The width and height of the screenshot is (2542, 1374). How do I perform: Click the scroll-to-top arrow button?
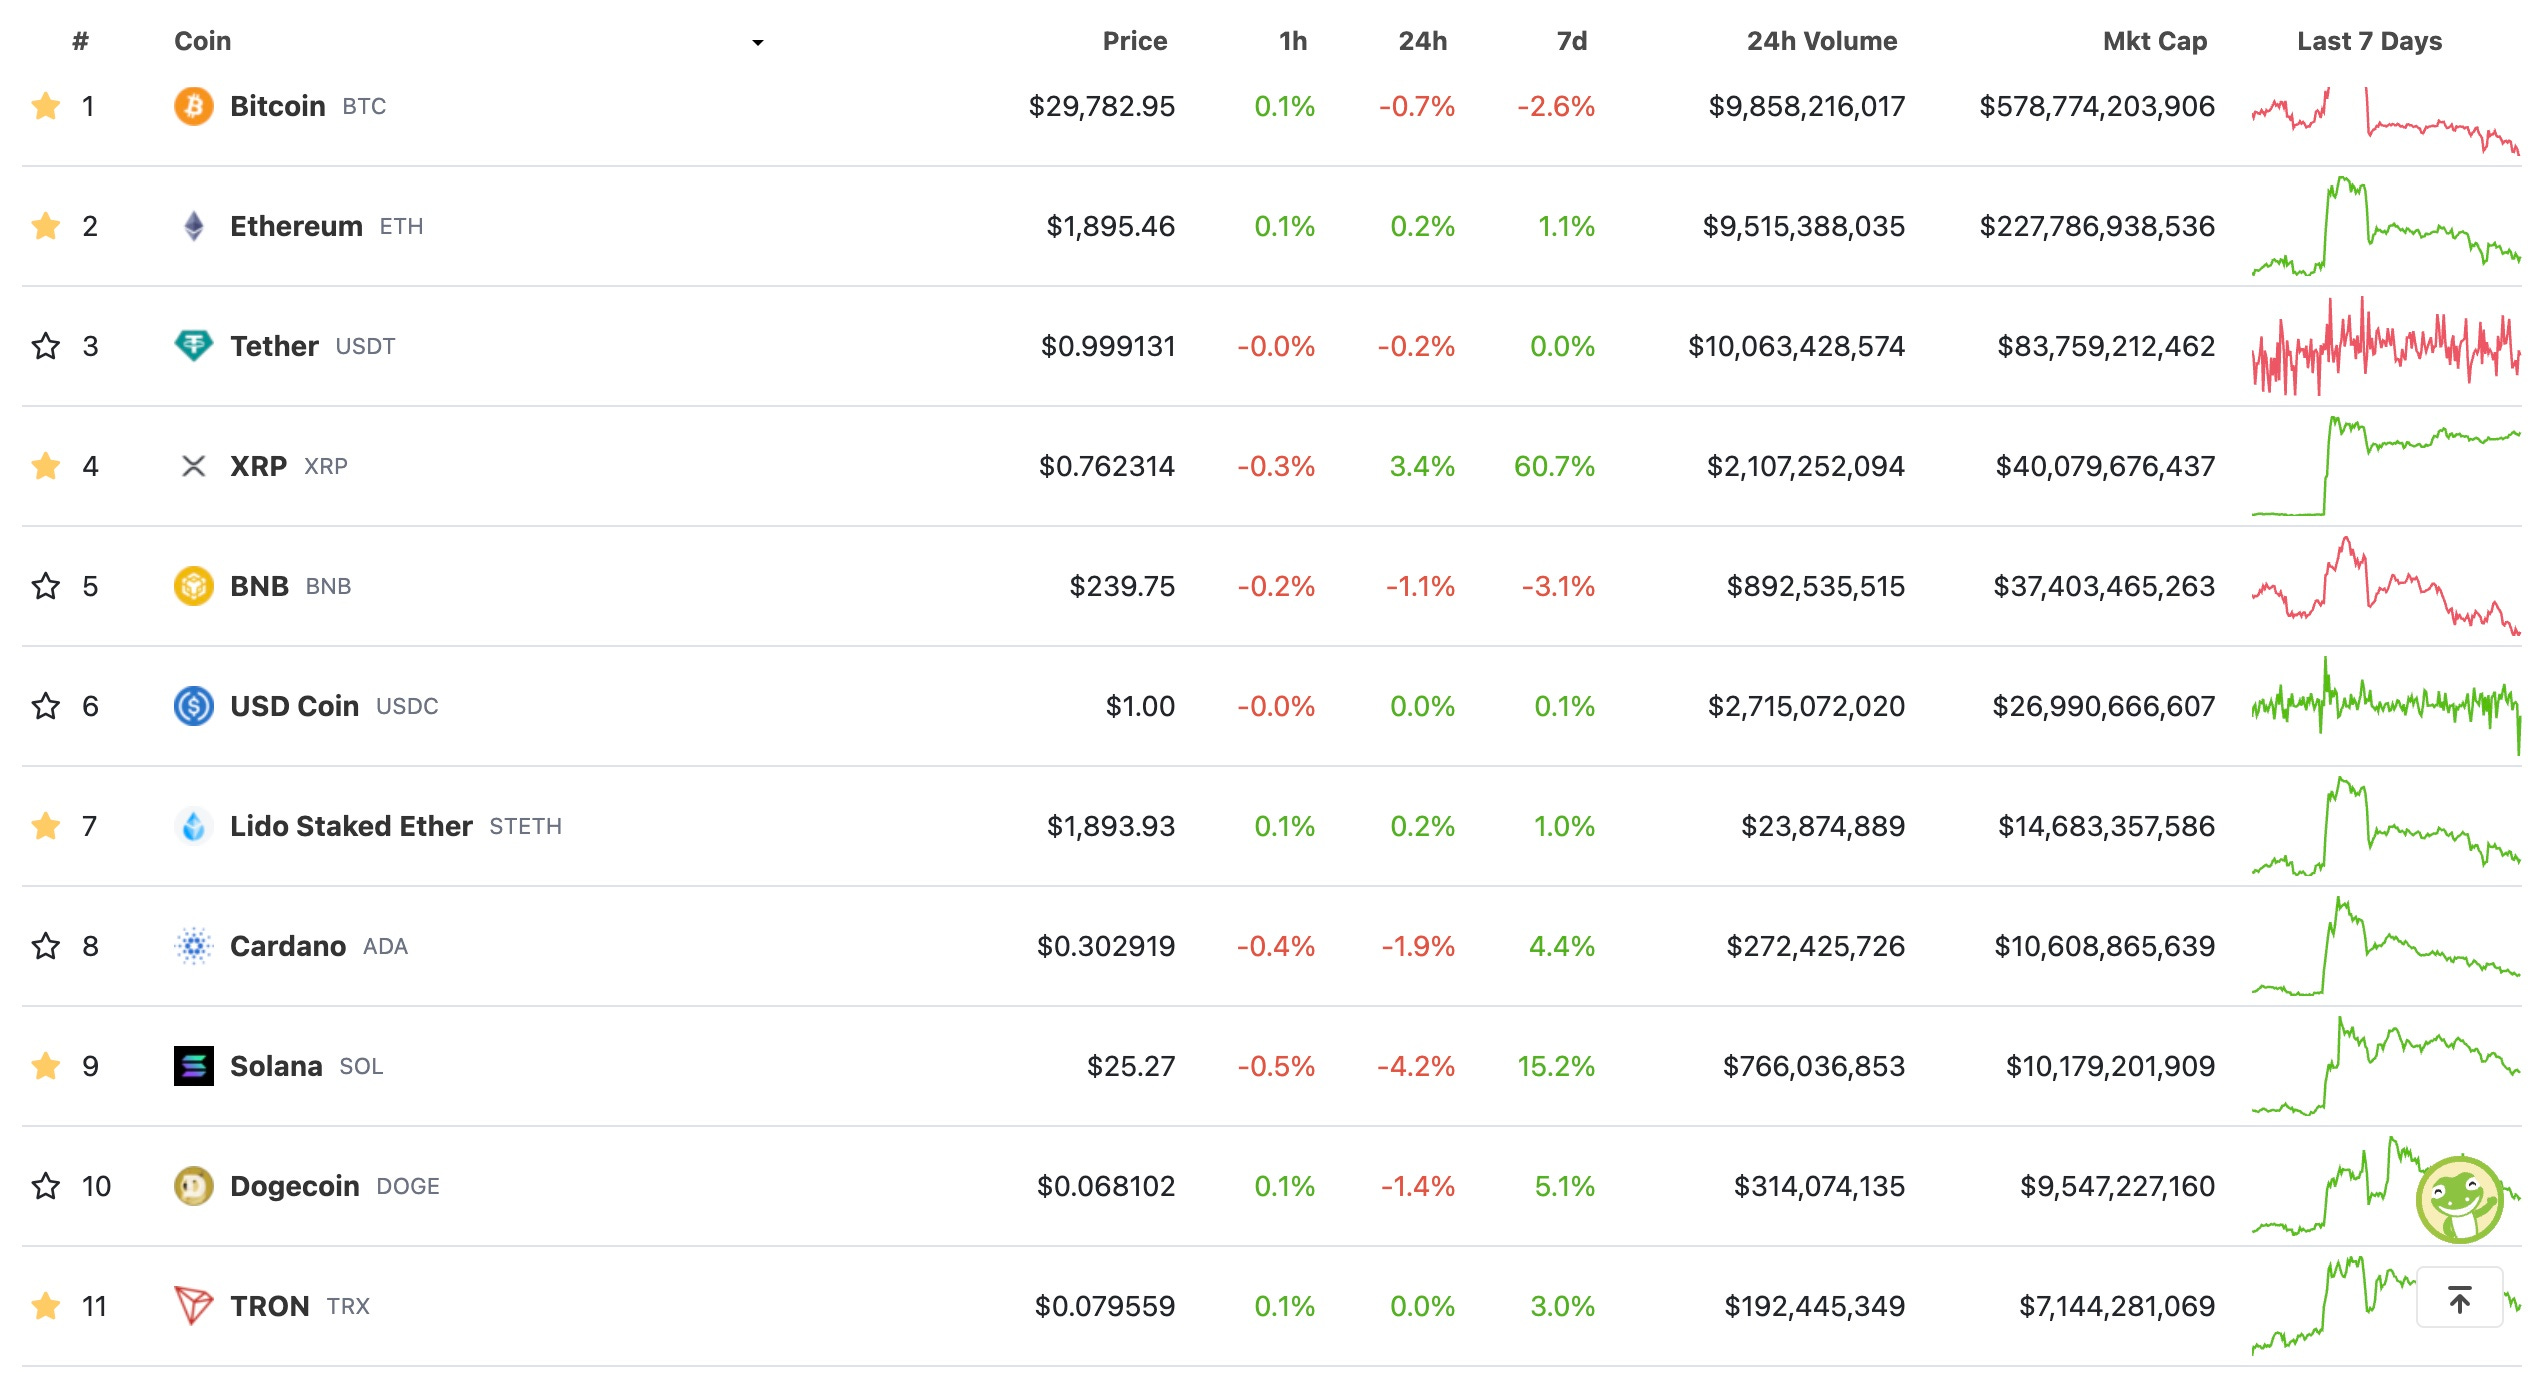tap(2460, 1298)
